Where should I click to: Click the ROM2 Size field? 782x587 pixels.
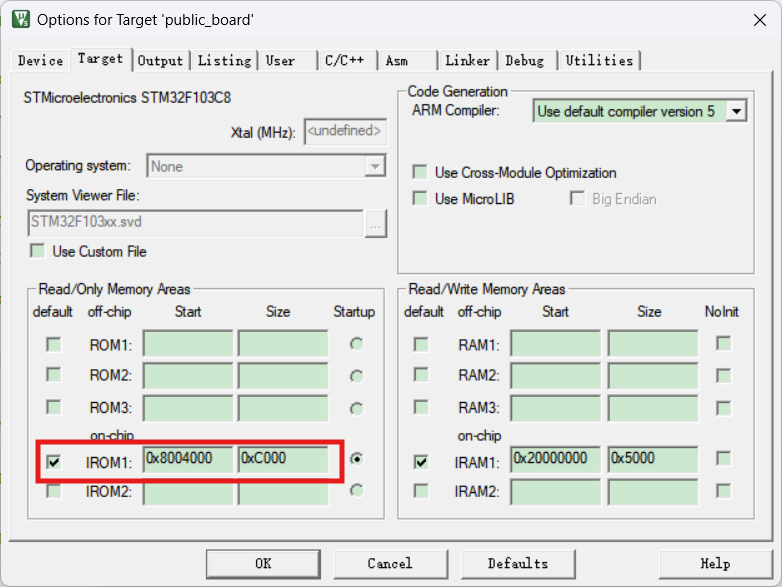coord(283,376)
